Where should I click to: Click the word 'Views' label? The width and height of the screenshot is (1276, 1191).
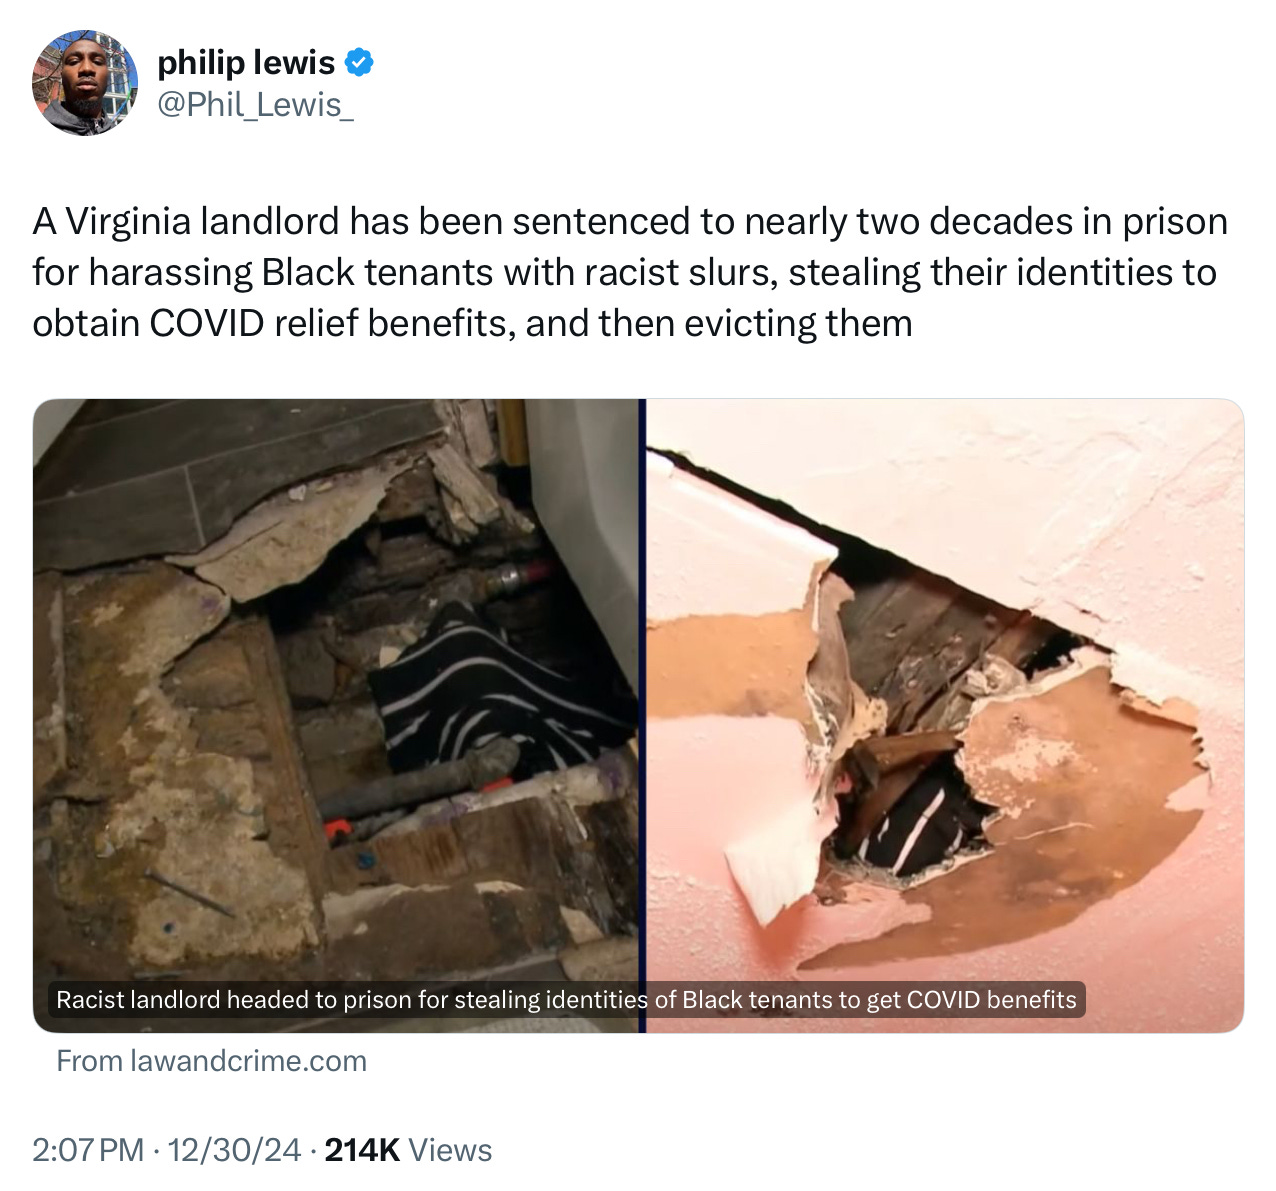point(450,1150)
